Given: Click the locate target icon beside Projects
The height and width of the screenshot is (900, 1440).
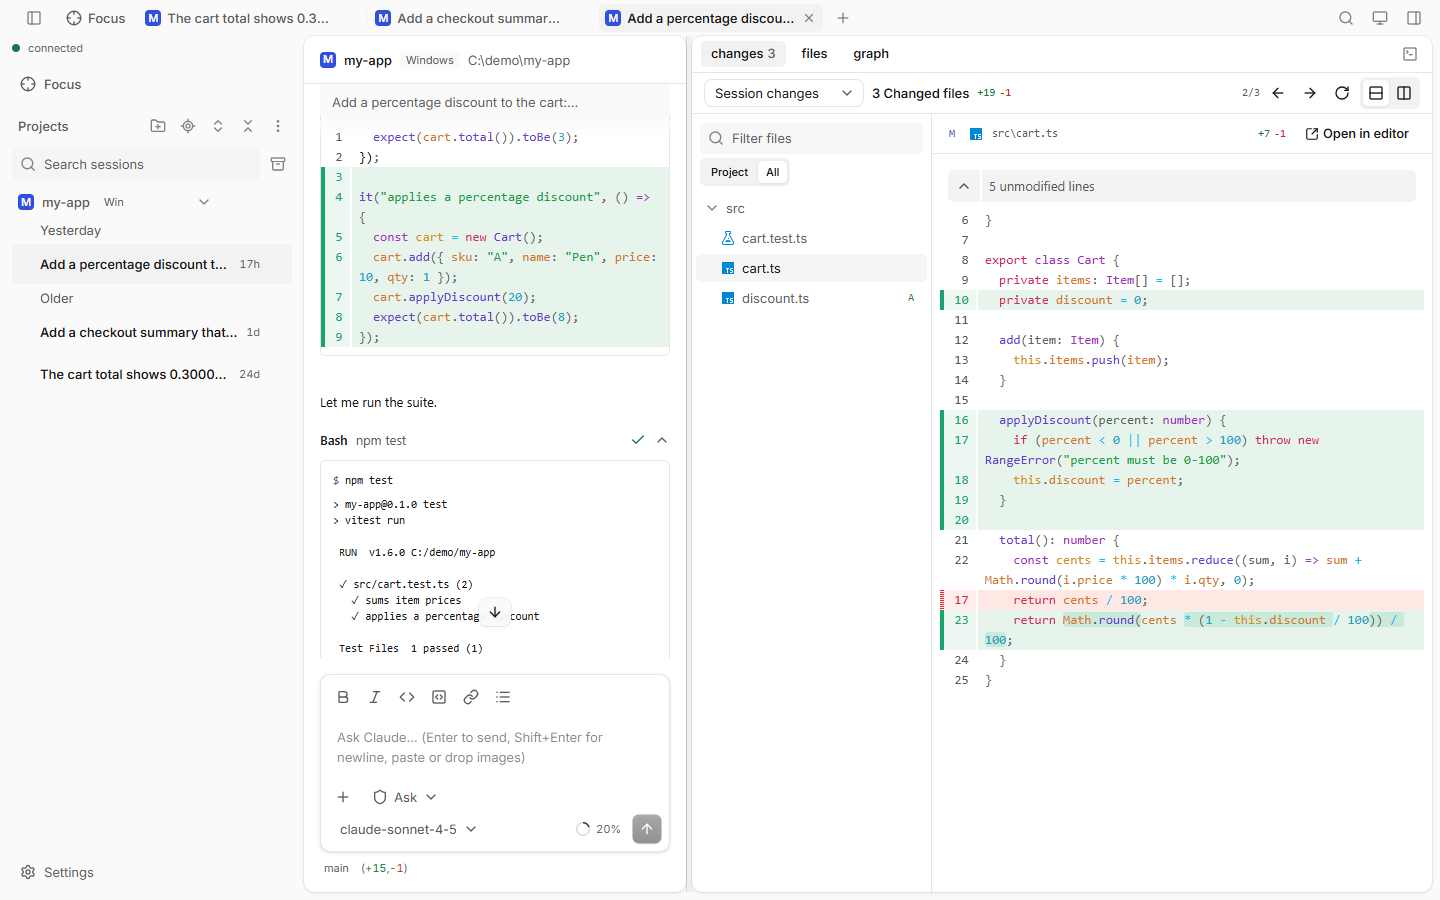Looking at the screenshot, I should click(188, 126).
